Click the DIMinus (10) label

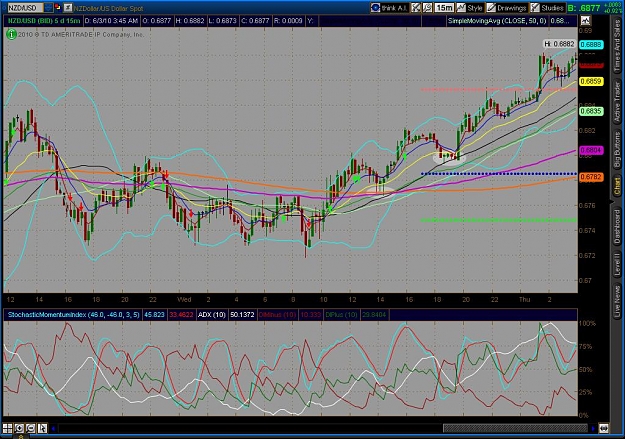click(277, 315)
